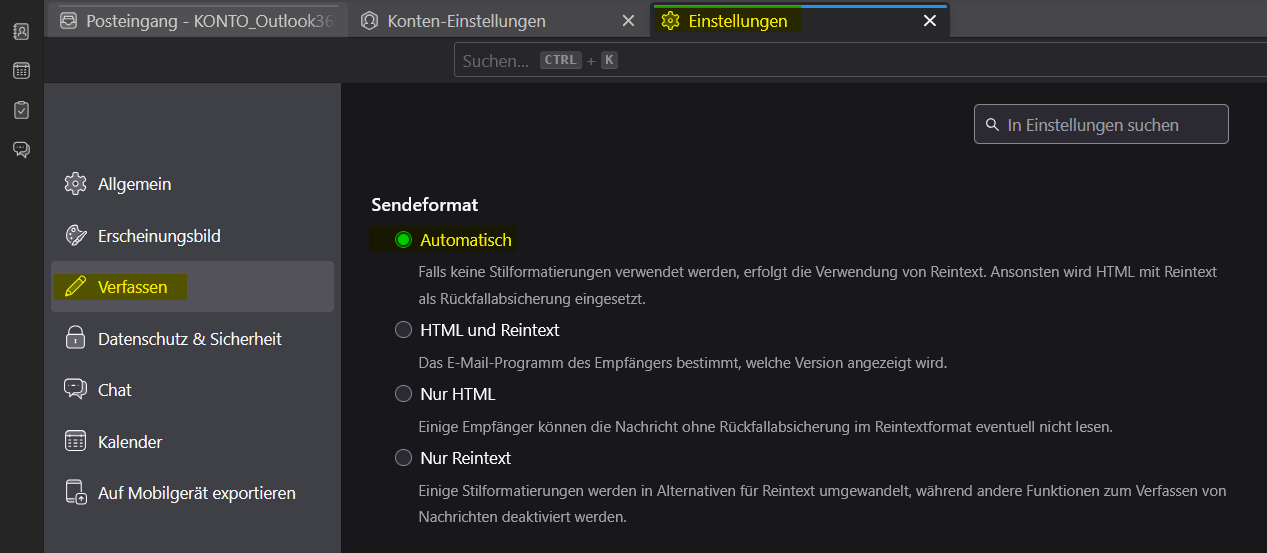Click the Allgemein gear icon

click(x=75, y=184)
